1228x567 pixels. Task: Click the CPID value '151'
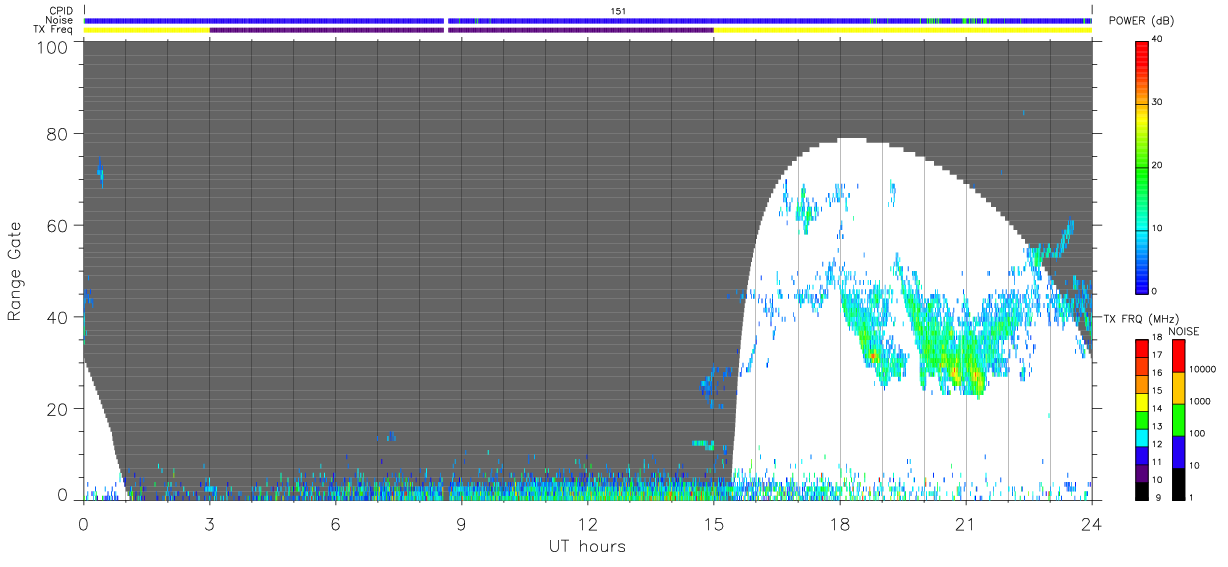coord(617,10)
